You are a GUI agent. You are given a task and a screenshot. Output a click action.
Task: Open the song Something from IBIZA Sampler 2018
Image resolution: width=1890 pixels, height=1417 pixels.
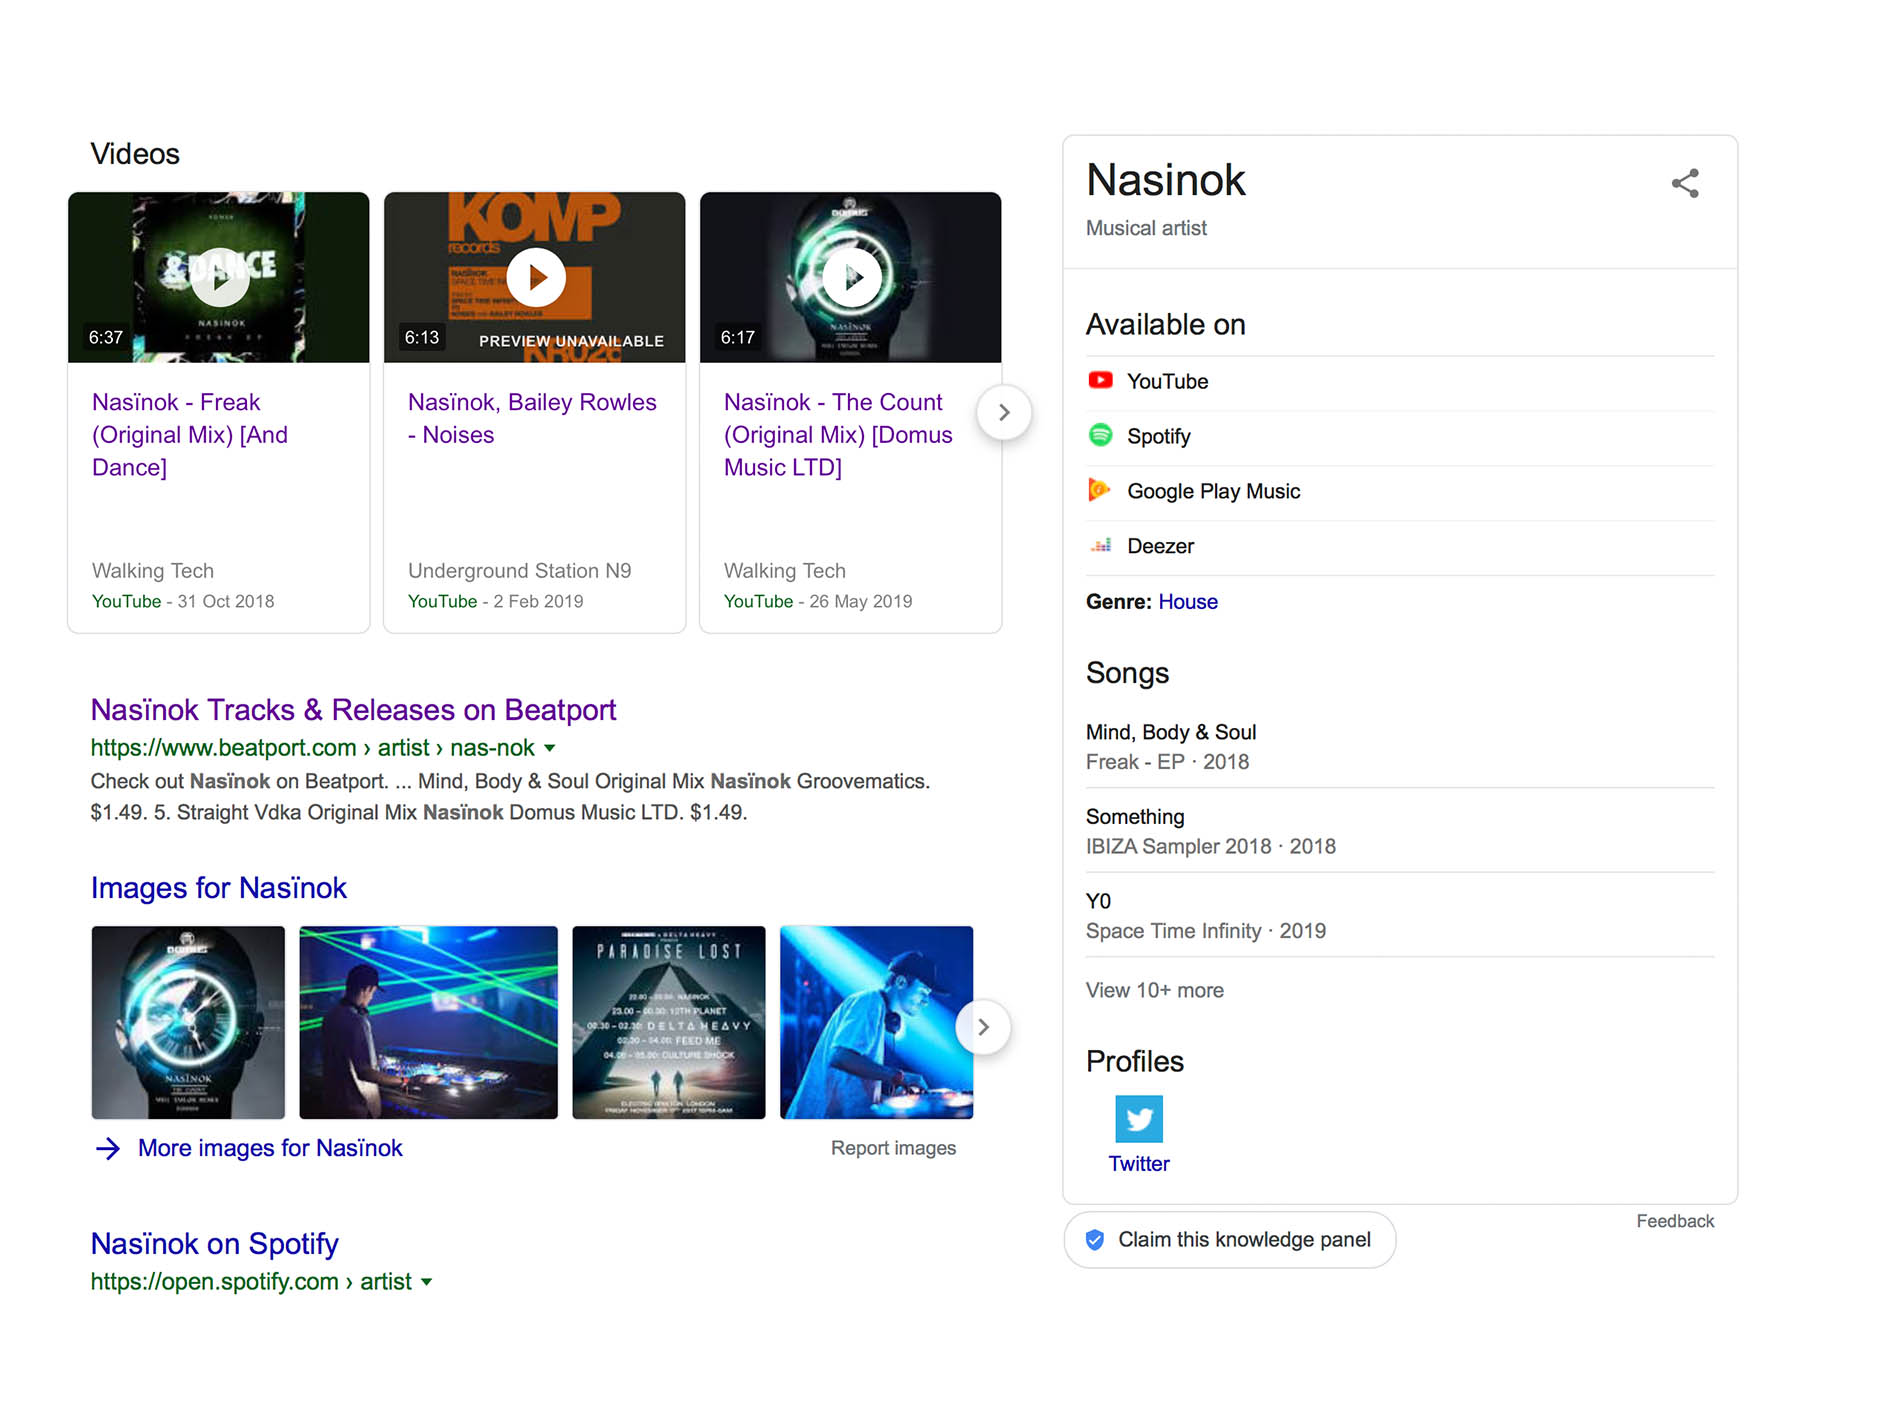tap(1135, 817)
